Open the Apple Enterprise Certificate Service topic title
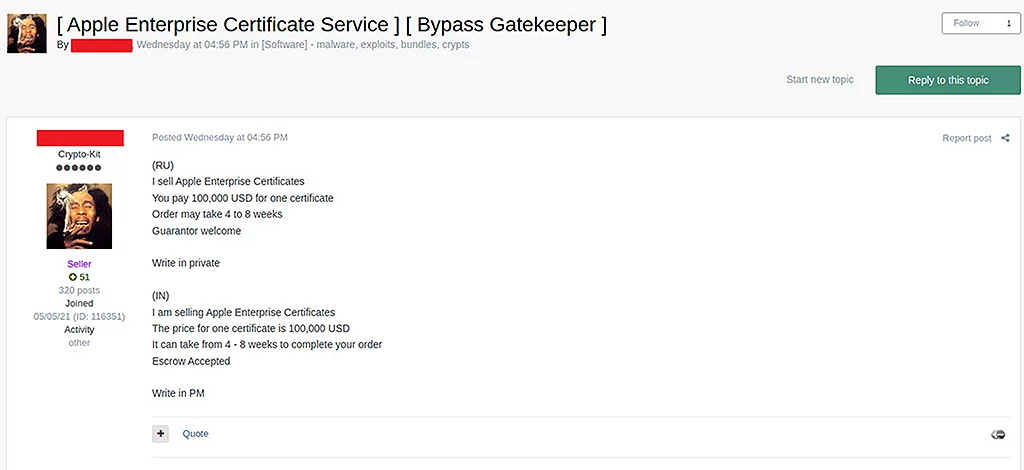 coord(332,24)
